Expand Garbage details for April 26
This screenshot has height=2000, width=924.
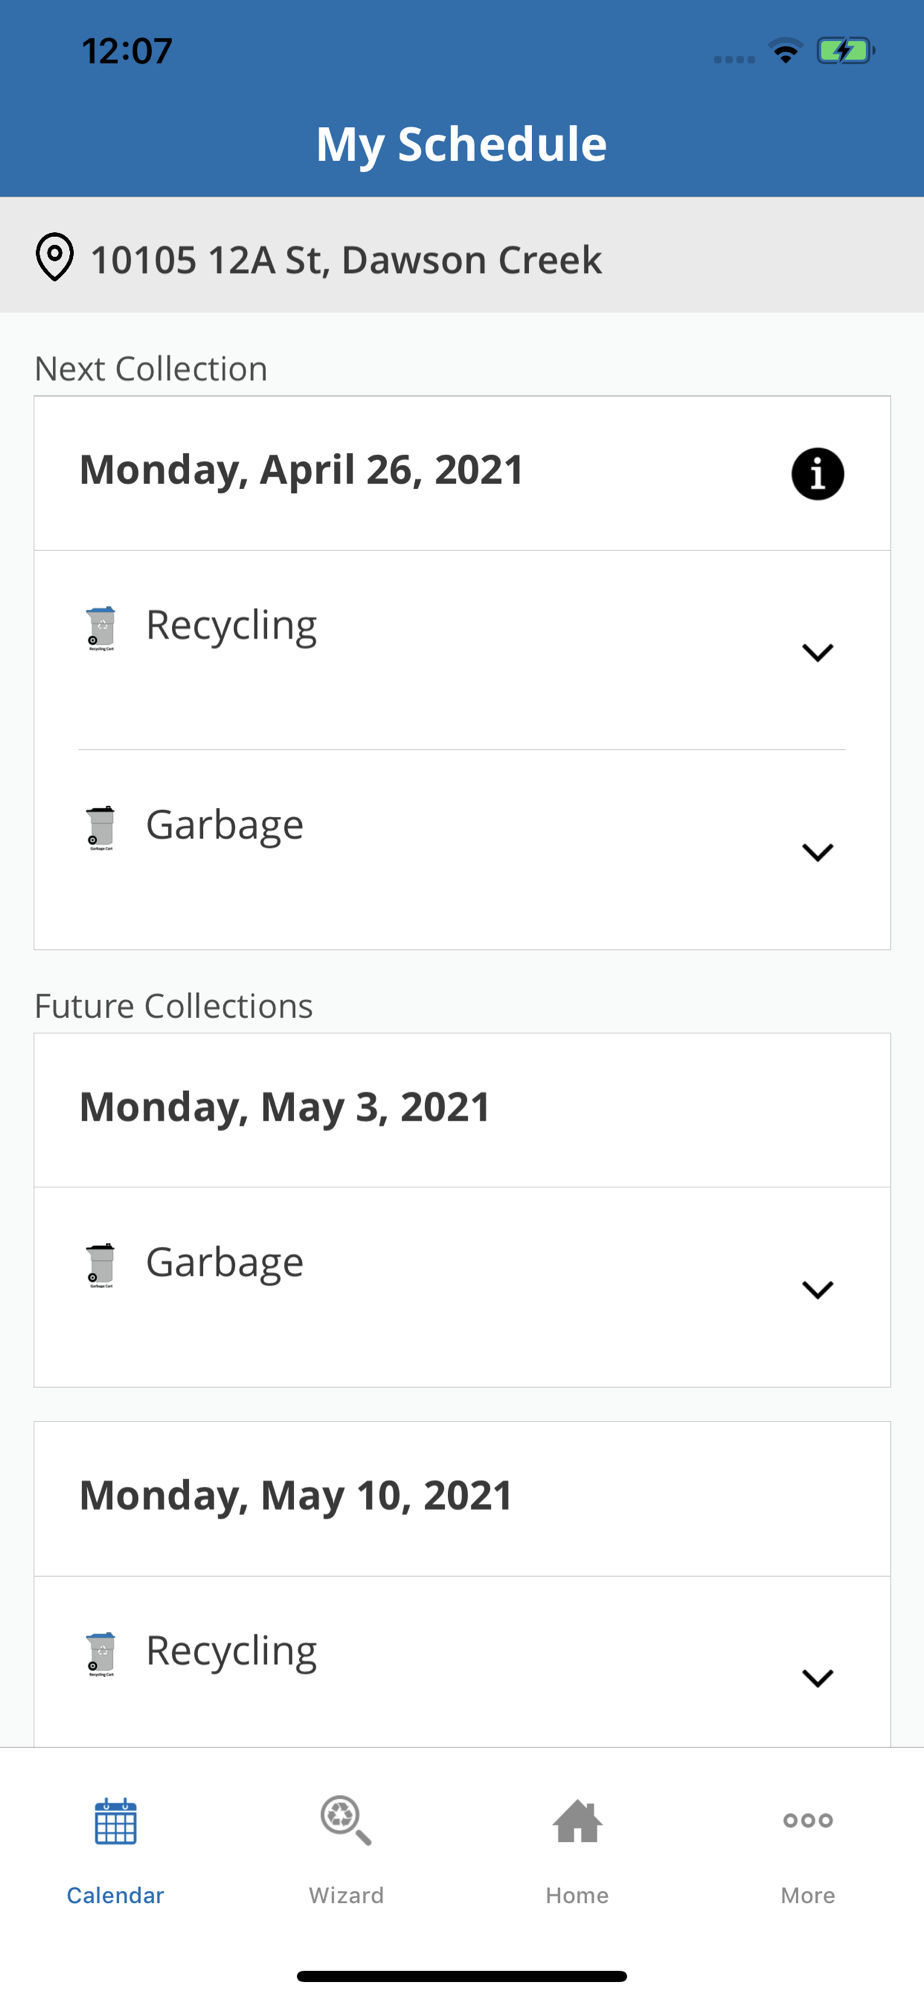tap(817, 852)
